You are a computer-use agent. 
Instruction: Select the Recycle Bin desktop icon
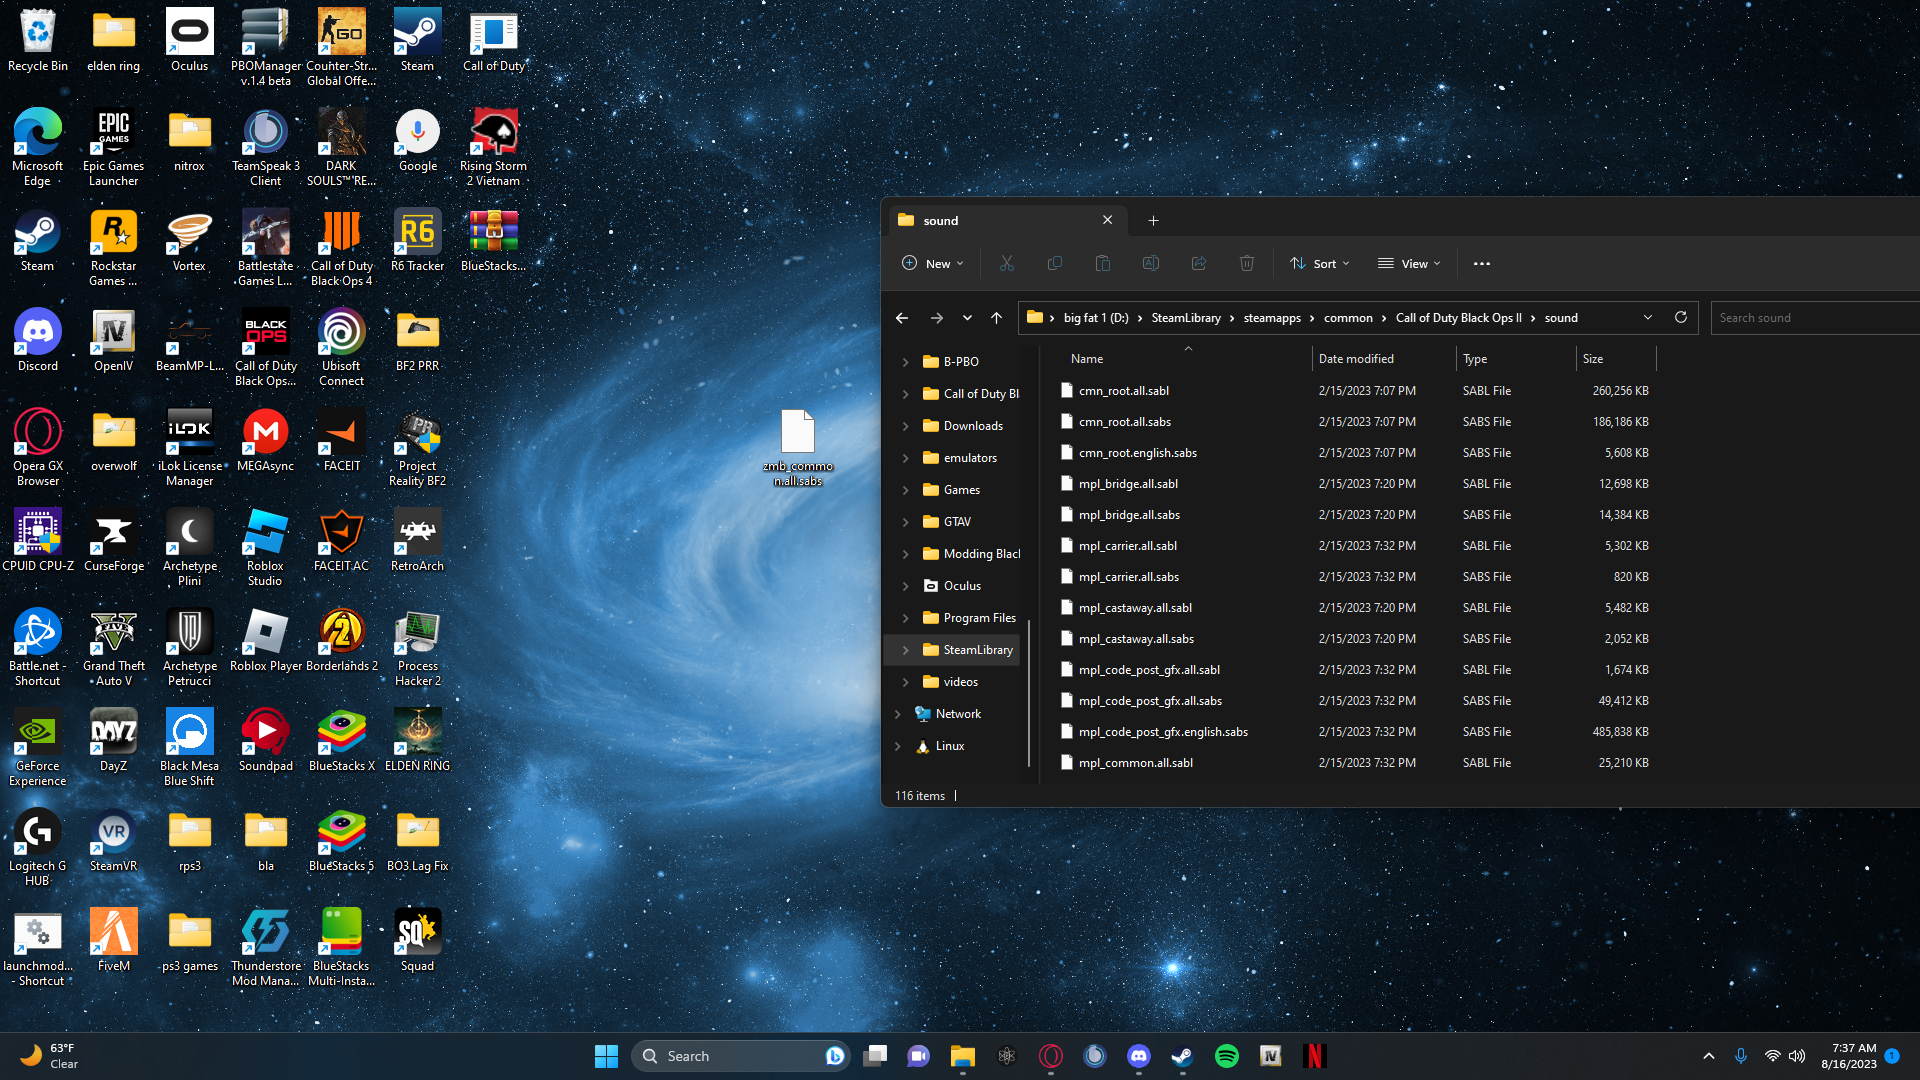38,42
